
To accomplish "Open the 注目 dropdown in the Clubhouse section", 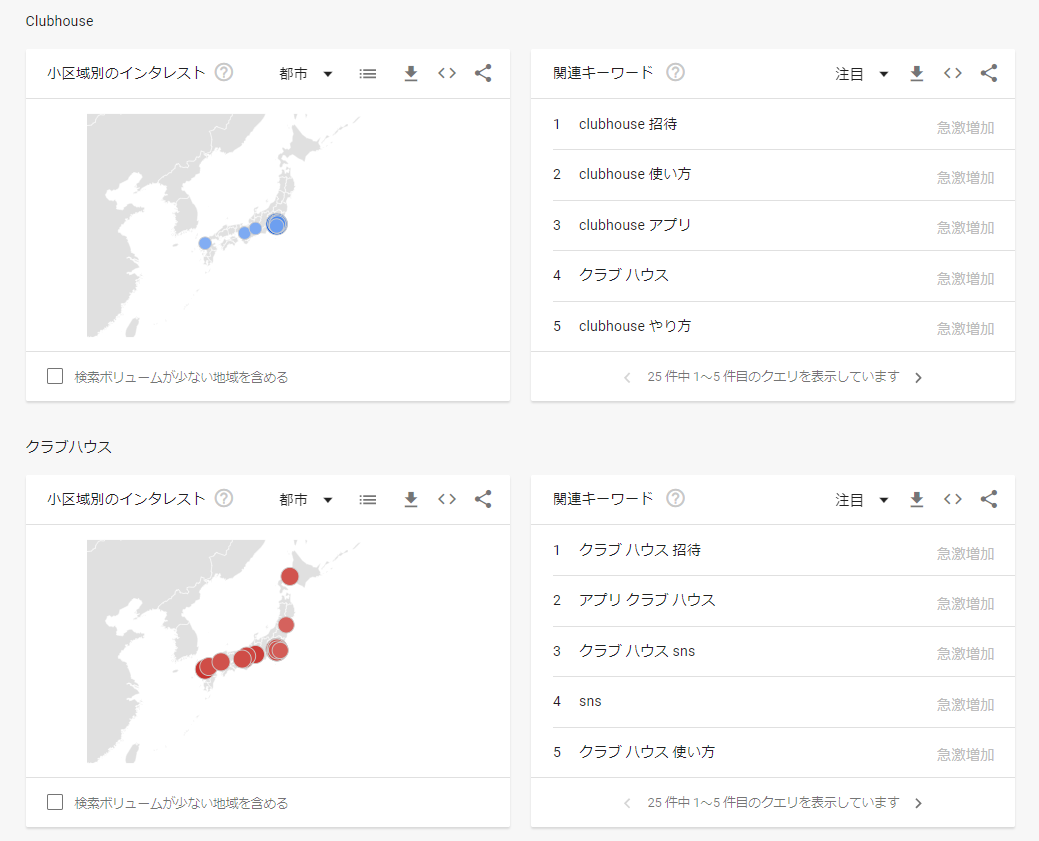I will pyautogui.click(x=861, y=74).
